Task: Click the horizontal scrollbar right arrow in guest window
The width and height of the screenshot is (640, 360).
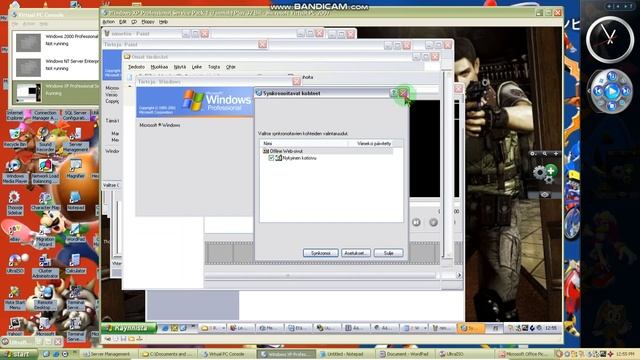Action: point(459,276)
